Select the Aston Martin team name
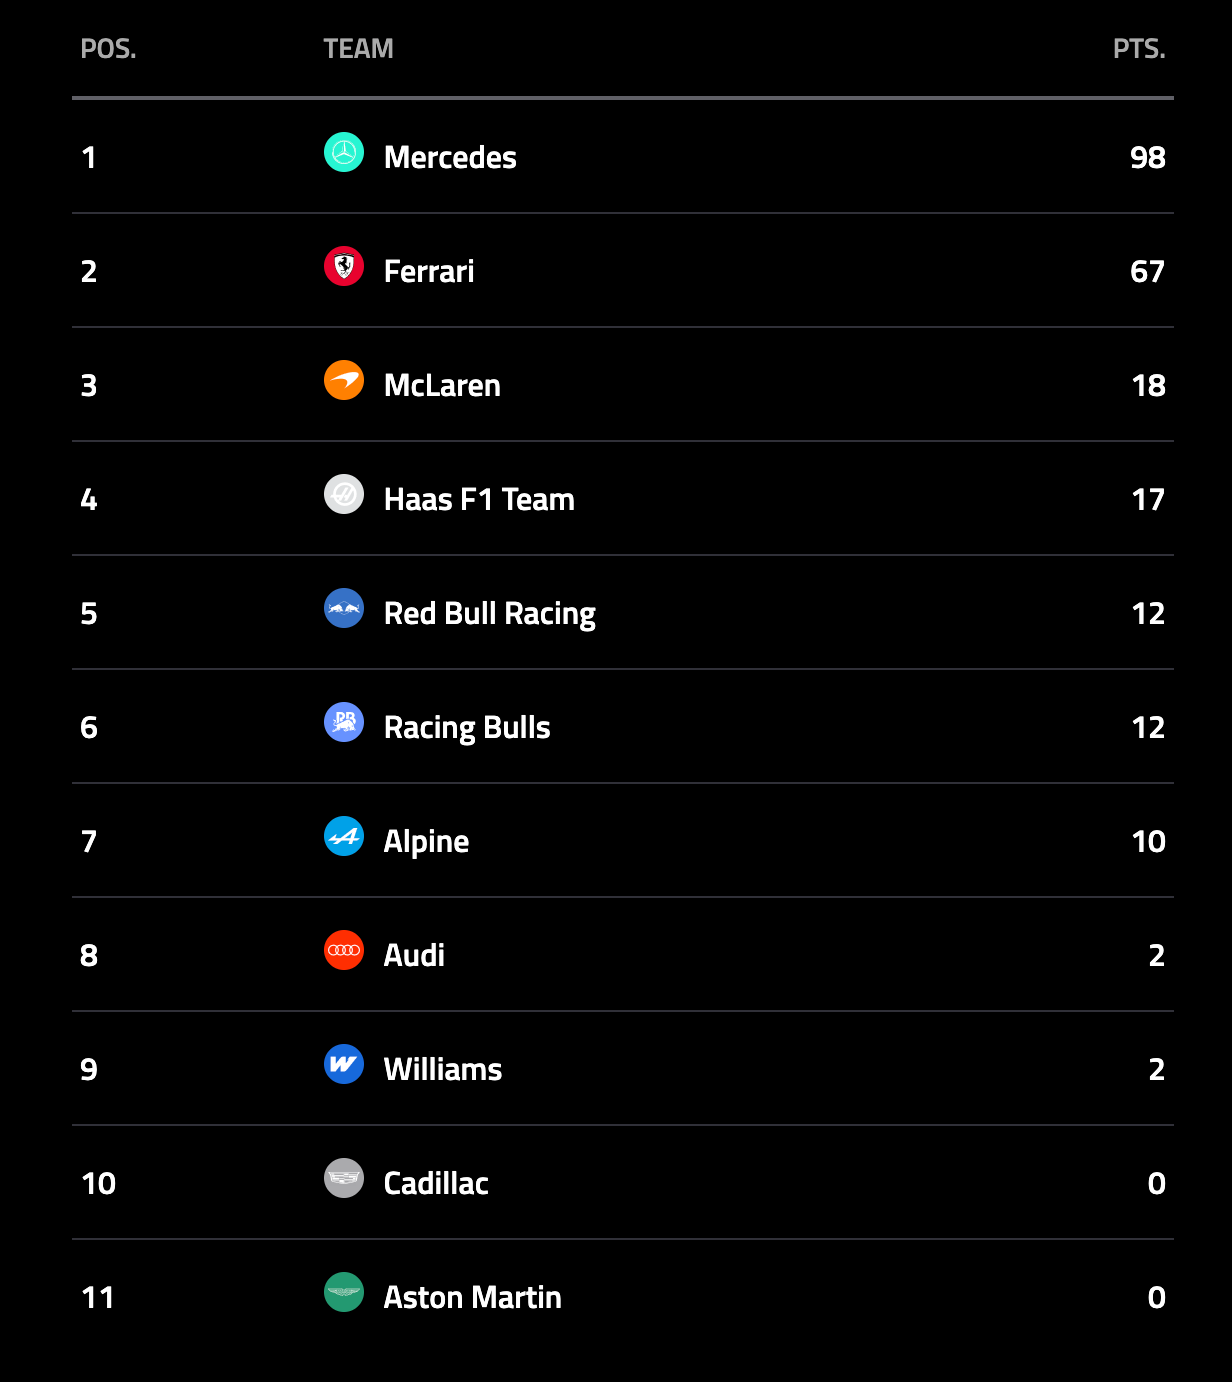This screenshot has width=1232, height=1382. (x=472, y=1297)
